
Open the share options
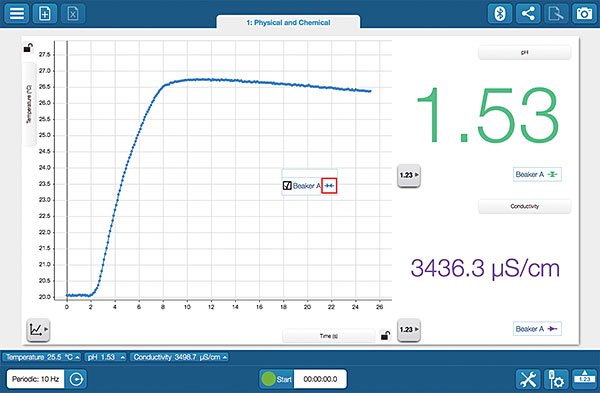point(528,14)
